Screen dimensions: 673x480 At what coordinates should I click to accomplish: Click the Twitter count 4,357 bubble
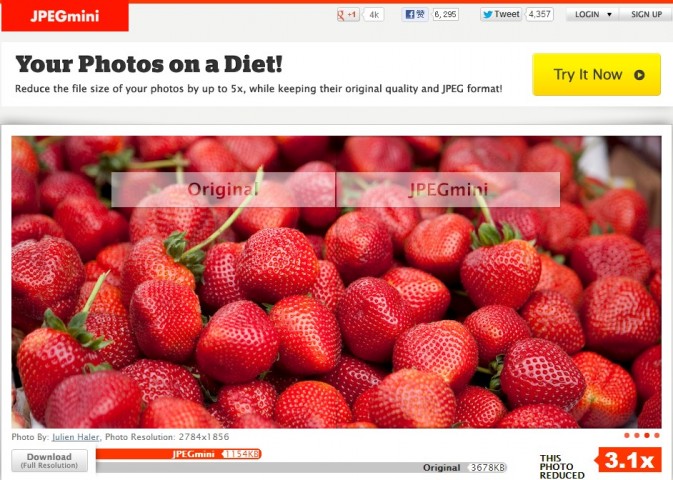click(x=540, y=14)
